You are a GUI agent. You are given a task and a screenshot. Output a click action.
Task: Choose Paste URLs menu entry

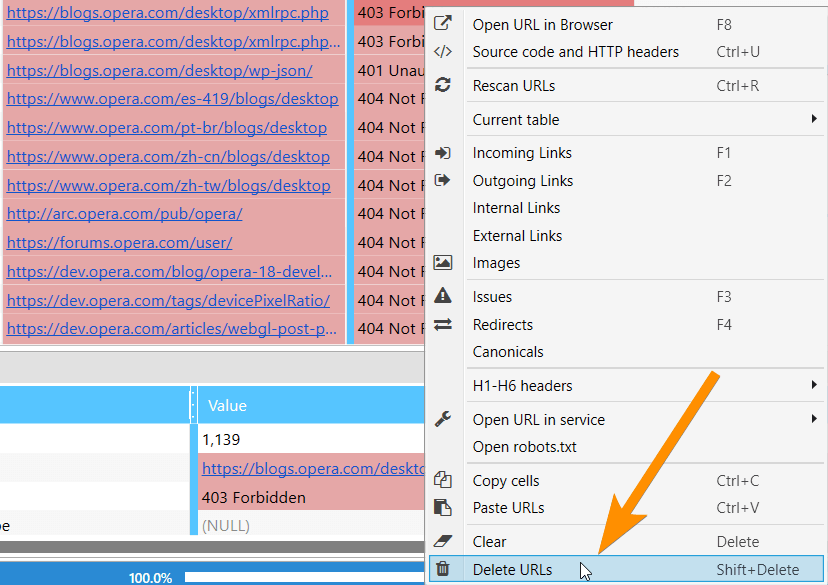click(626, 508)
